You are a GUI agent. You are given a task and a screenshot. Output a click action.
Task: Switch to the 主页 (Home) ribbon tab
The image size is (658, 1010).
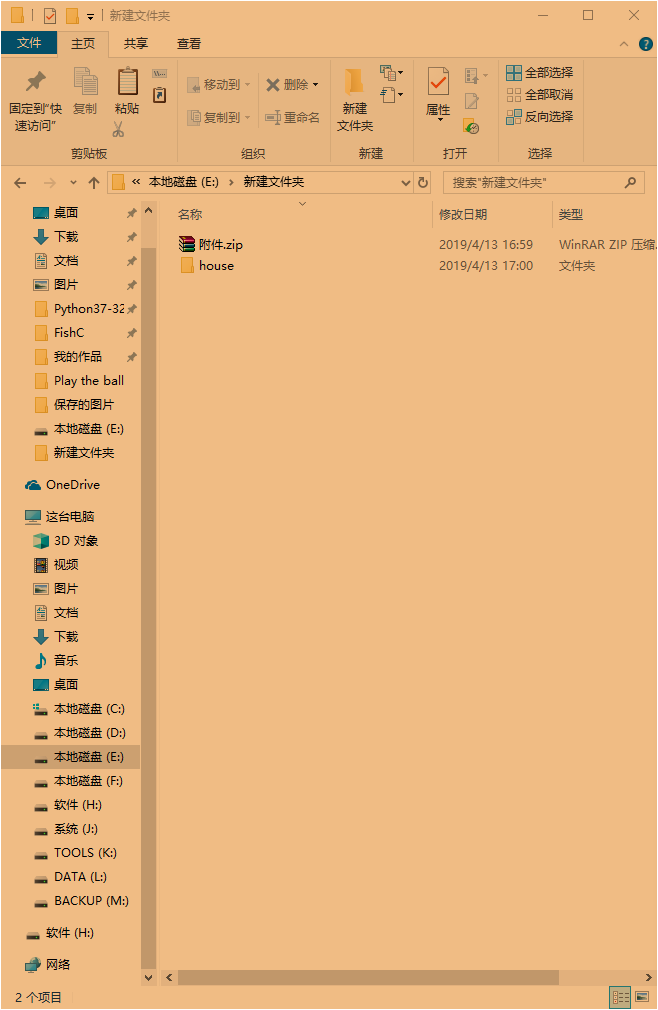point(83,43)
